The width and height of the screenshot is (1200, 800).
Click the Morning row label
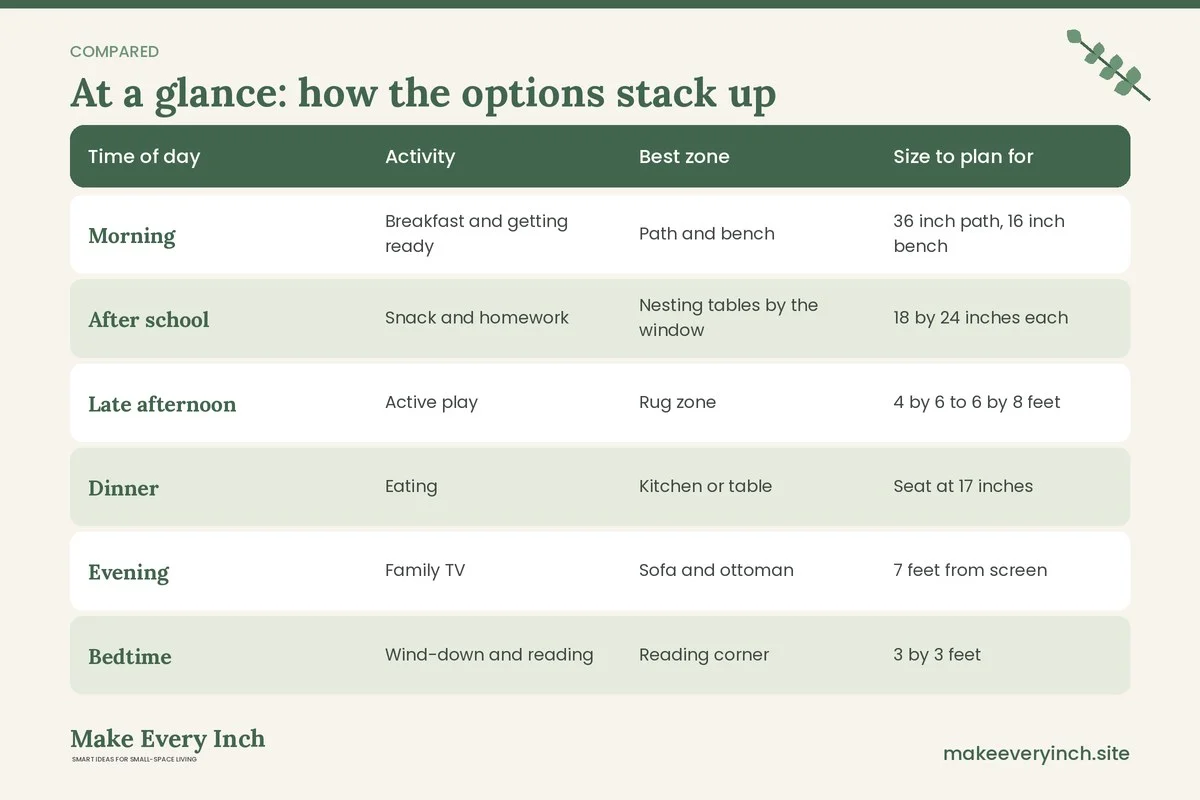(132, 236)
